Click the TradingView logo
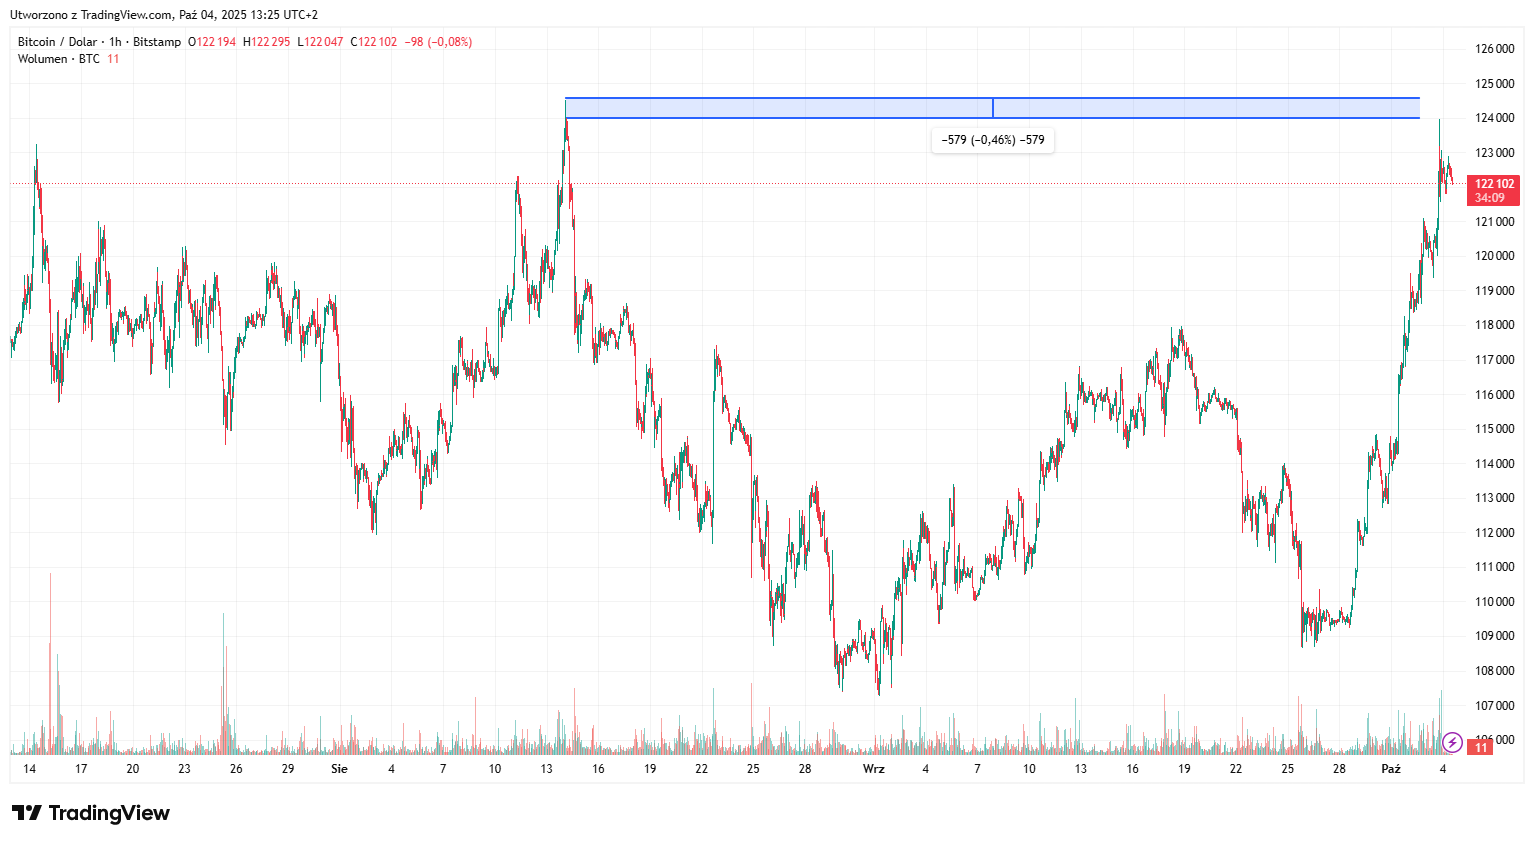The width and height of the screenshot is (1534, 843). [91, 813]
